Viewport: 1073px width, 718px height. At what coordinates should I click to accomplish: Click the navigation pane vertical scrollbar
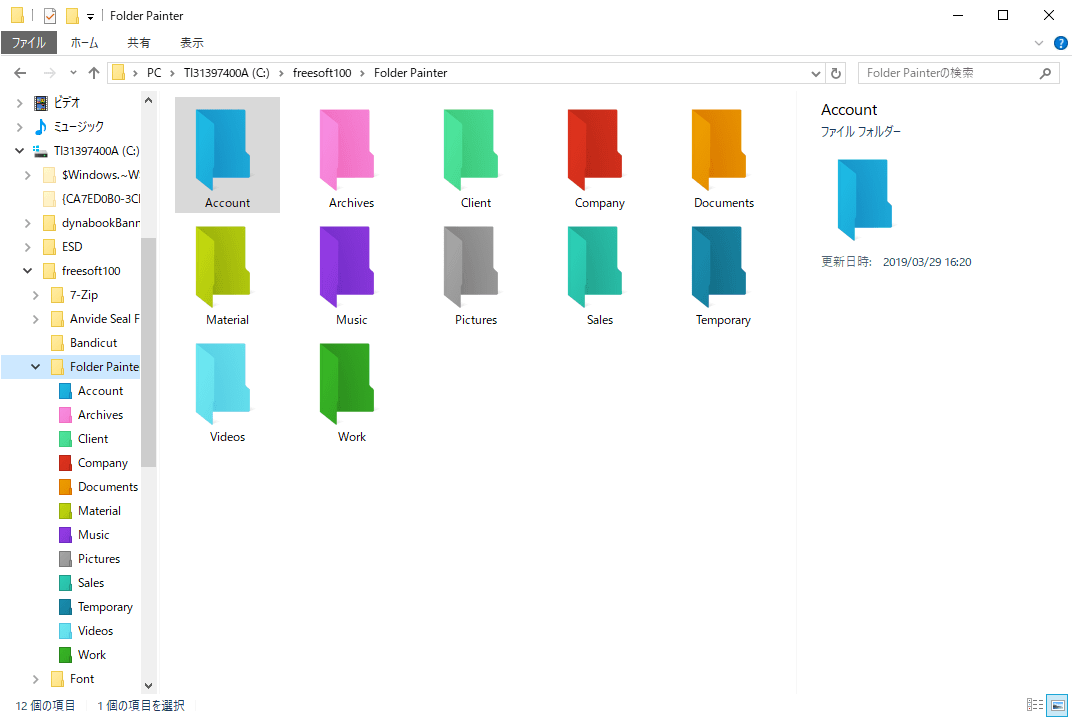click(149, 350)
